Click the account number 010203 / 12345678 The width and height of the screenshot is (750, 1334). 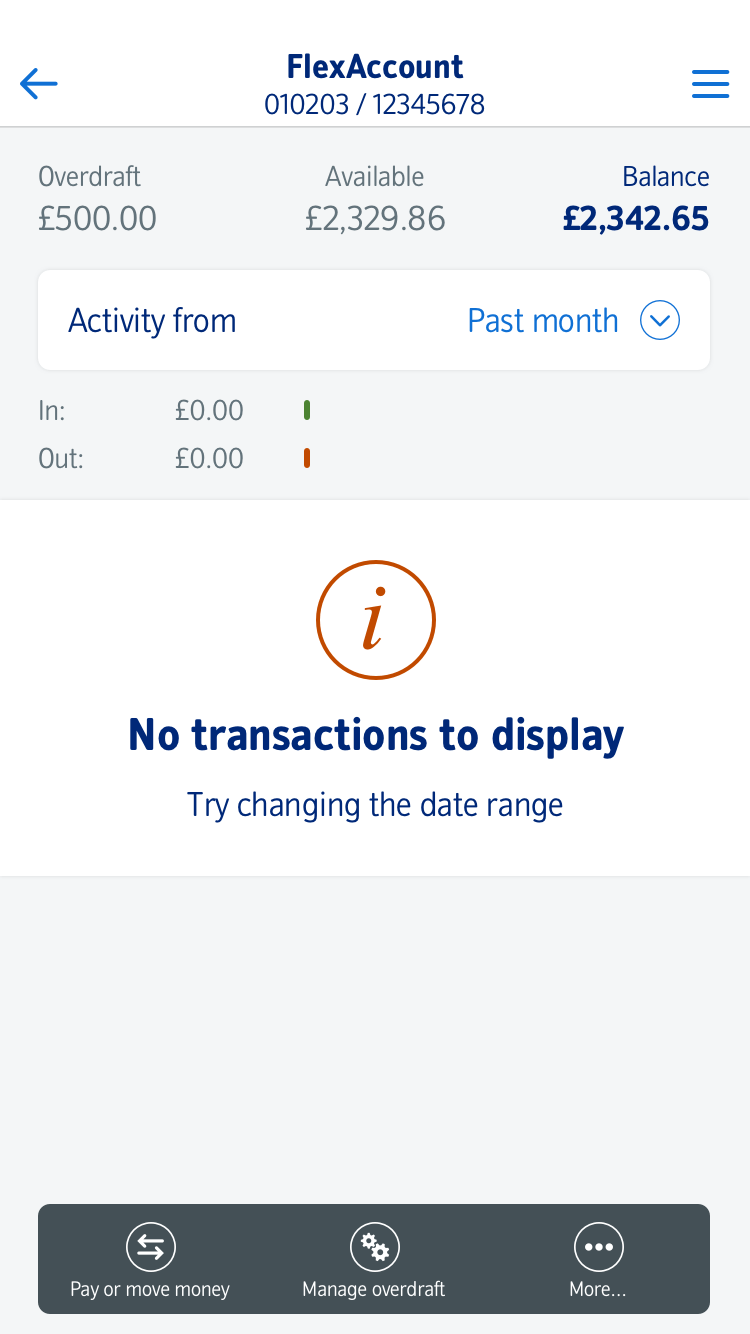pyautogui.click(x=375, y=104)
